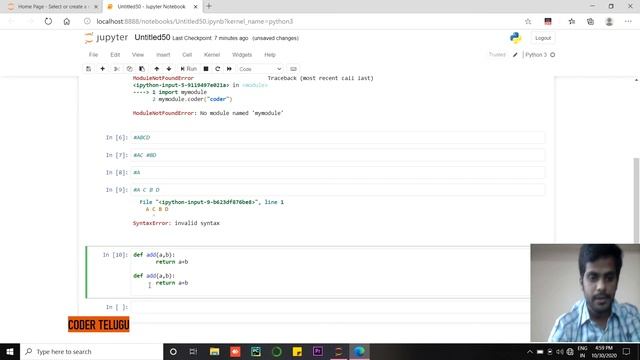Open a new browser tab with plus
The width and height of the screenshot is (640, 360).
[x=209, y=6]
